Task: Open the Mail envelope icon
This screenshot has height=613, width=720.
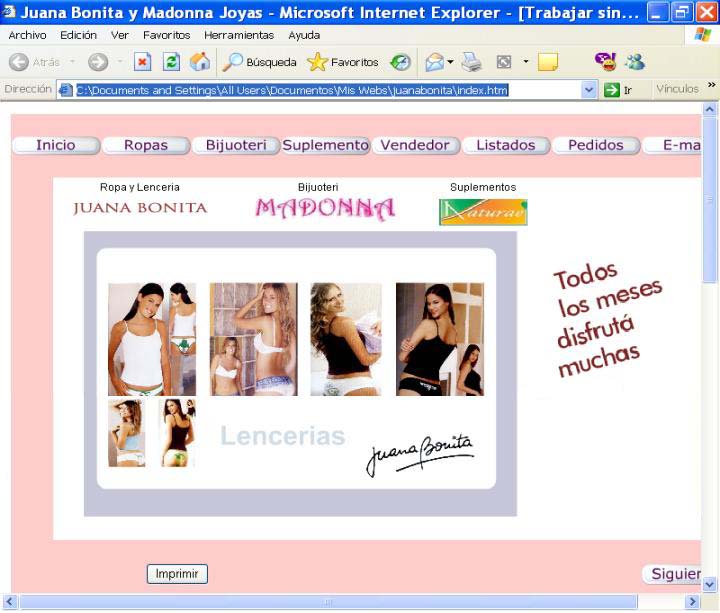Action: click(434, 62)
